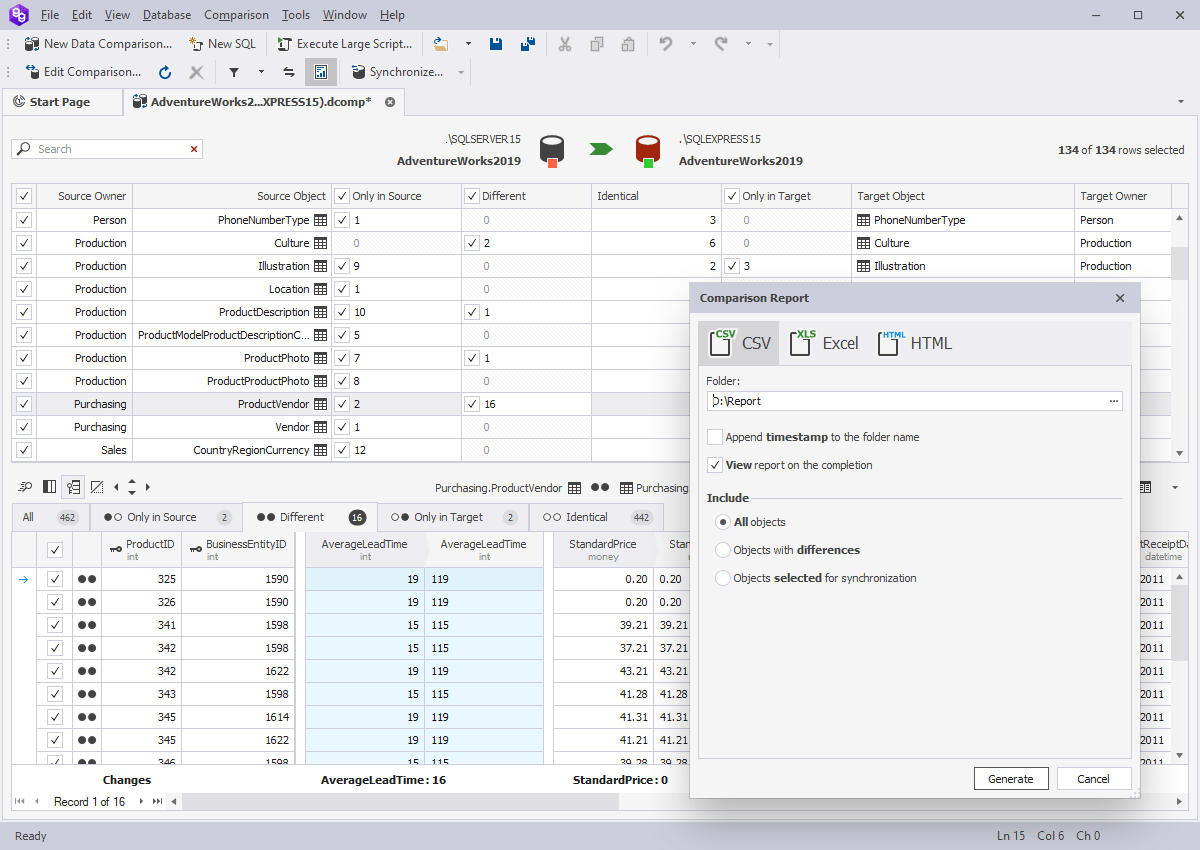The width and height of the screenshot is (1200, 850).
Task: Click the Generate button
Action: coord(1011,778)
